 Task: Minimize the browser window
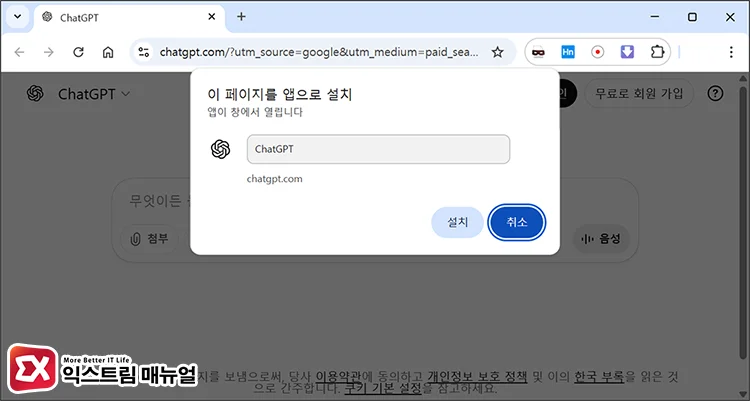click(x=655, y=17)
